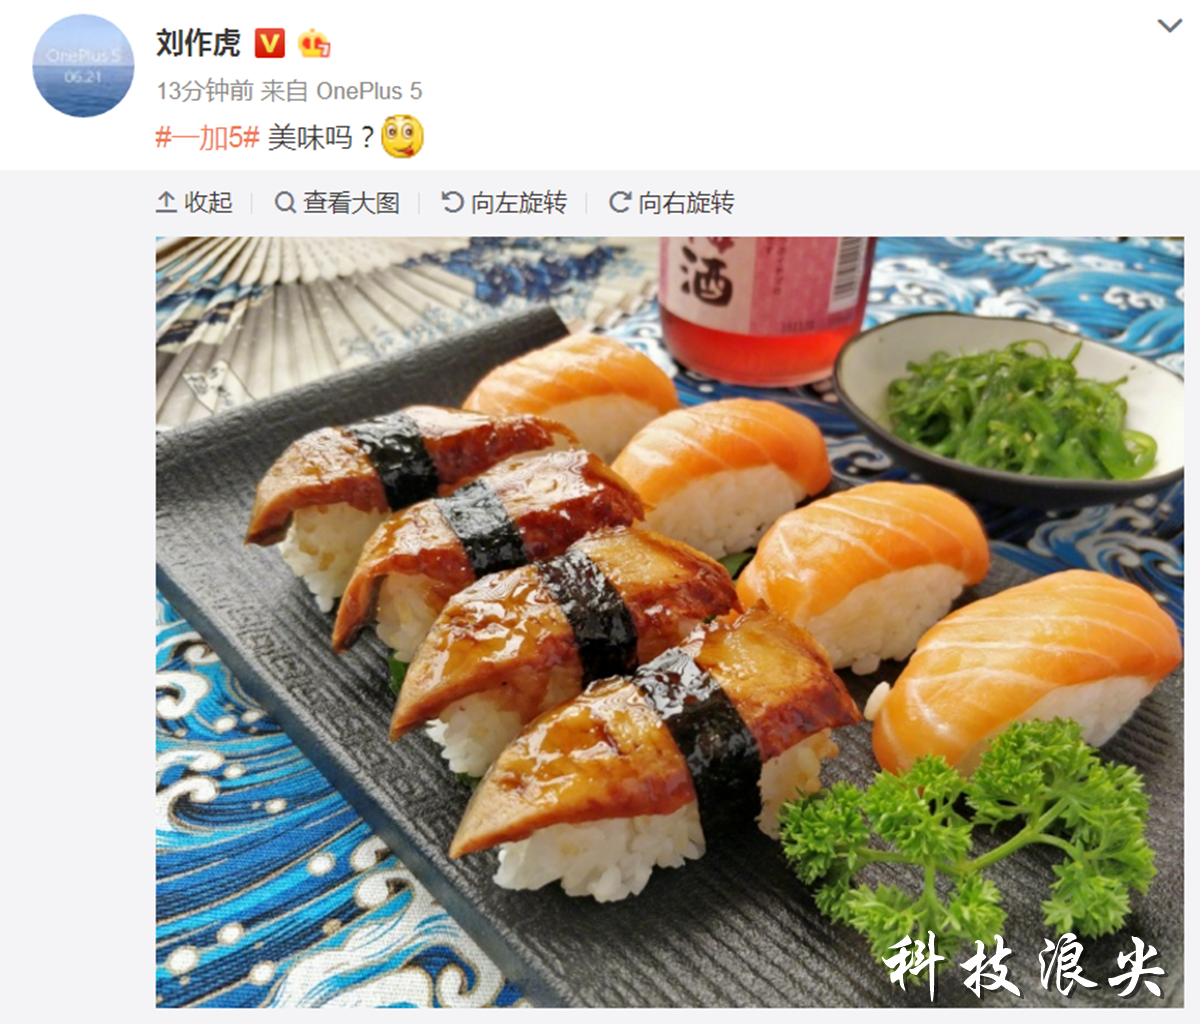Click the magnifier icon beside 查看大图
The image size is (1200, 1024).
[x=285, y=203]
